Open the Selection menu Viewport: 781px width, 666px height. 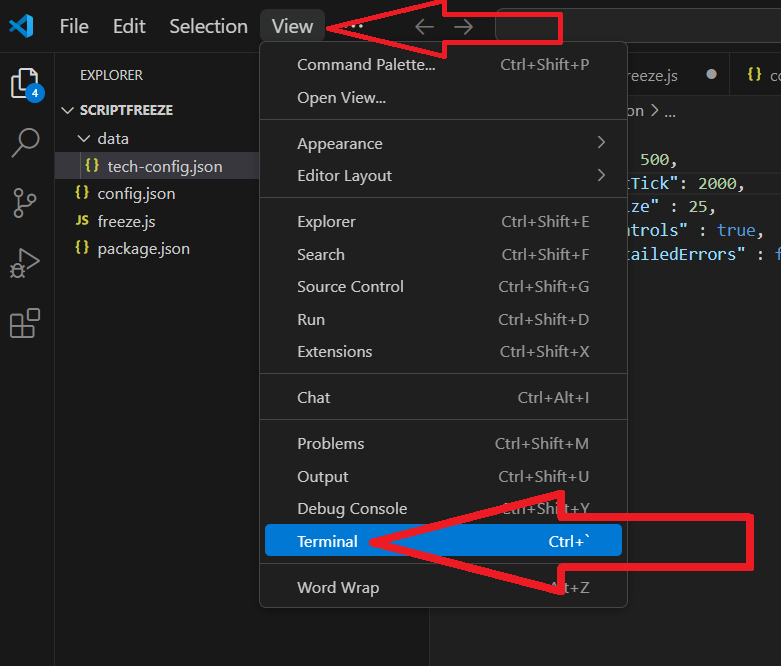pyautogui.click(x=208, y=26)
